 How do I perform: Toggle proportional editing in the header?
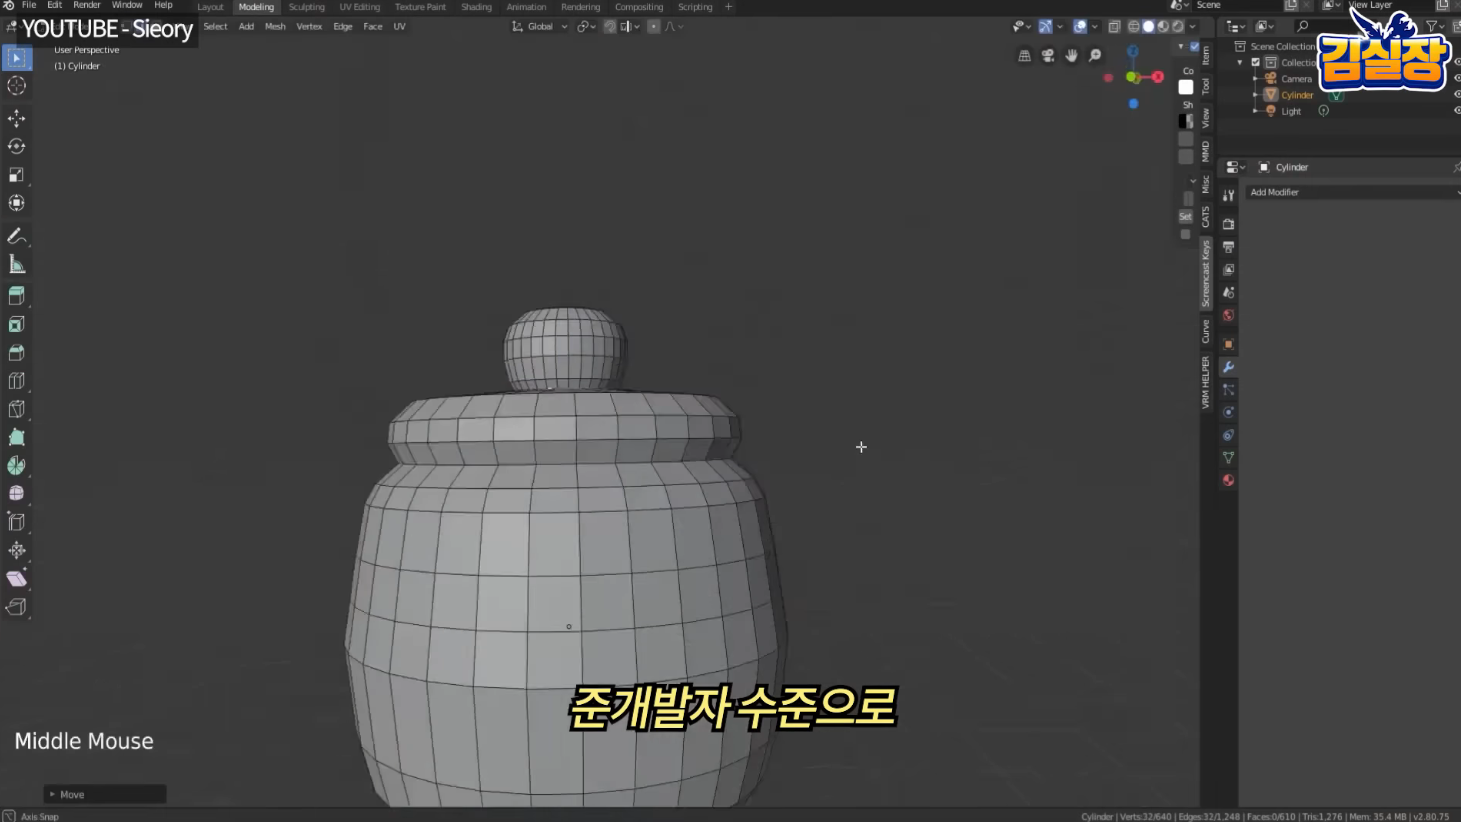coord(653,26)
